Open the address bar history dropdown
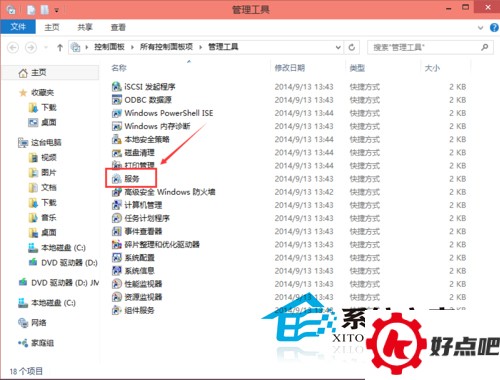Viewport: 500px width, 380px height. point(338,47)
